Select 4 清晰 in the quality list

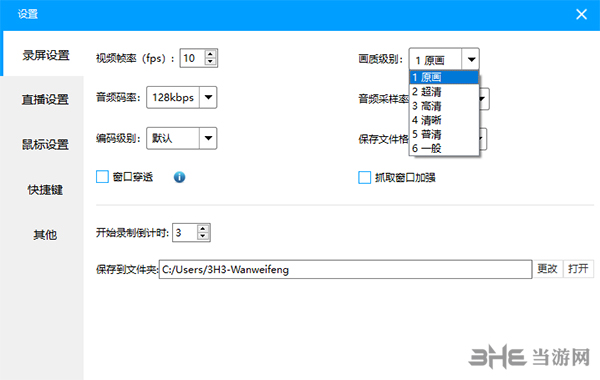click(444, 120)
